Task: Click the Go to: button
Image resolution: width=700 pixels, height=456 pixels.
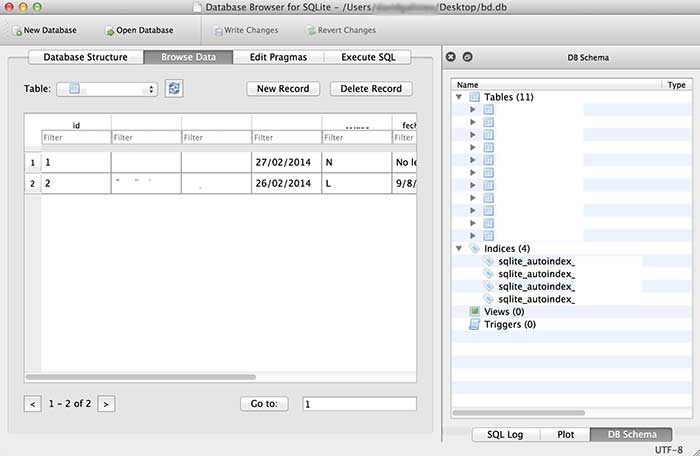Action: 264,404
